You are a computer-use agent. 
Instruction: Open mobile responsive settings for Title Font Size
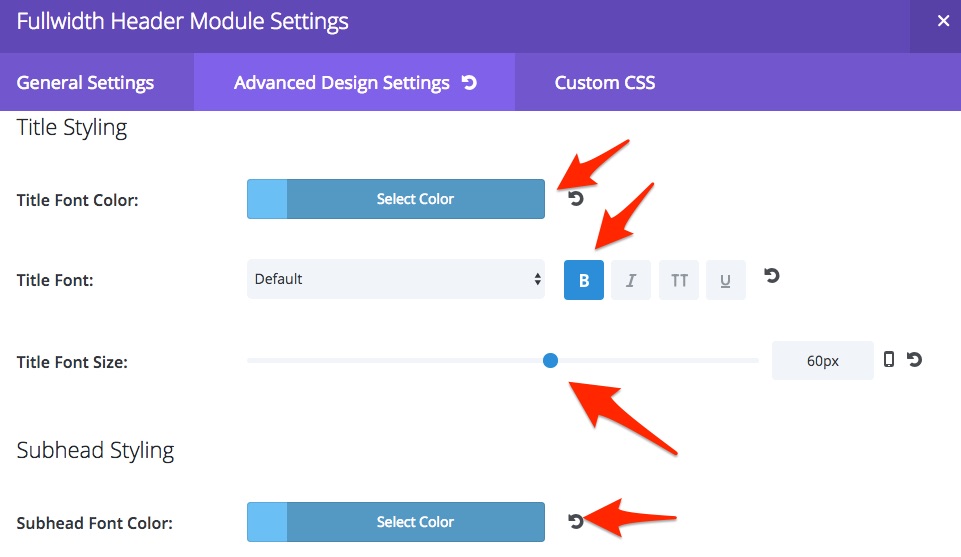(889, 360)
